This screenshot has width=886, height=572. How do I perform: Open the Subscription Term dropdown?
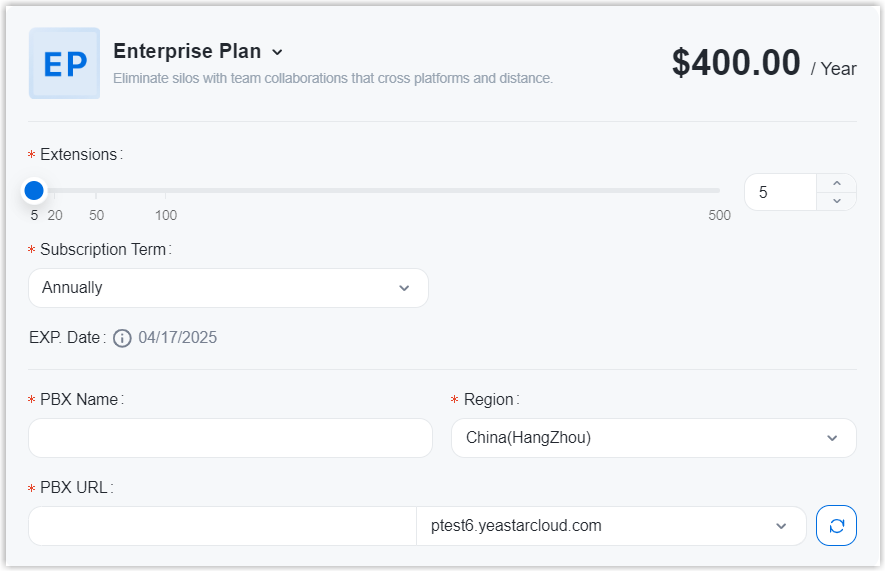tap(228, 288)
